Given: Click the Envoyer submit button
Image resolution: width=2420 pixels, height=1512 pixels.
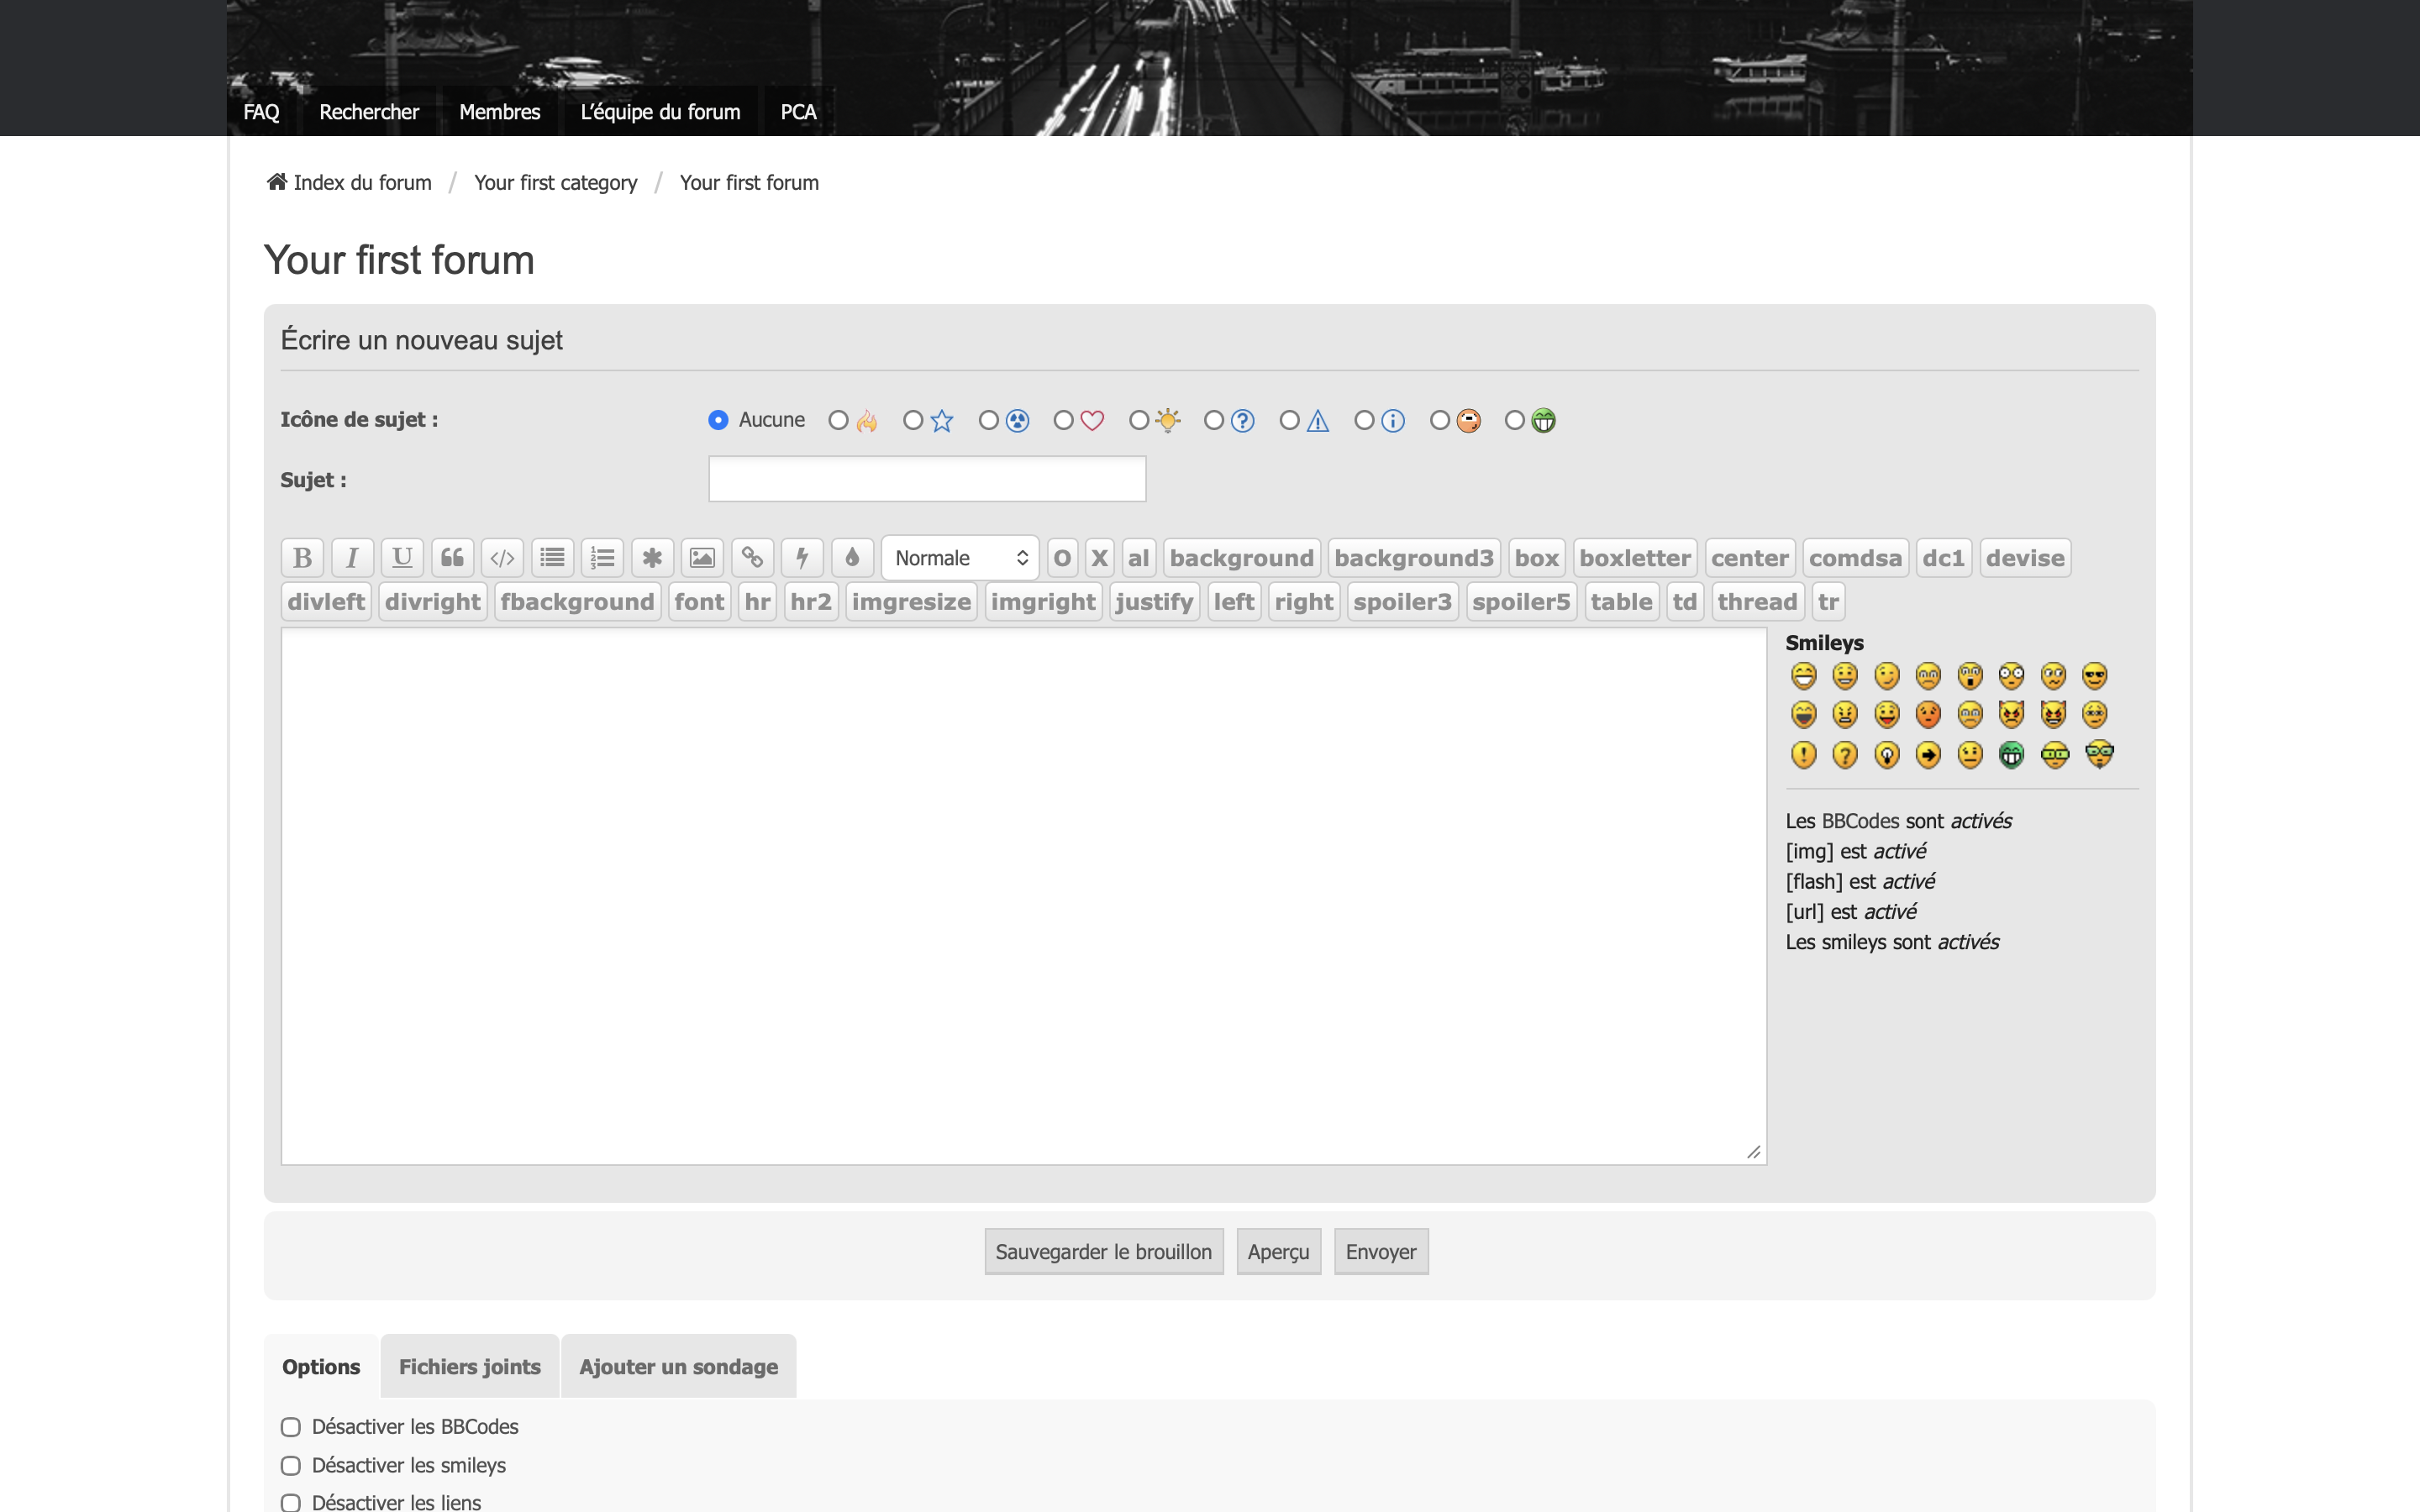Looking at the screenshot, I should click(x=1380, y=1252).
